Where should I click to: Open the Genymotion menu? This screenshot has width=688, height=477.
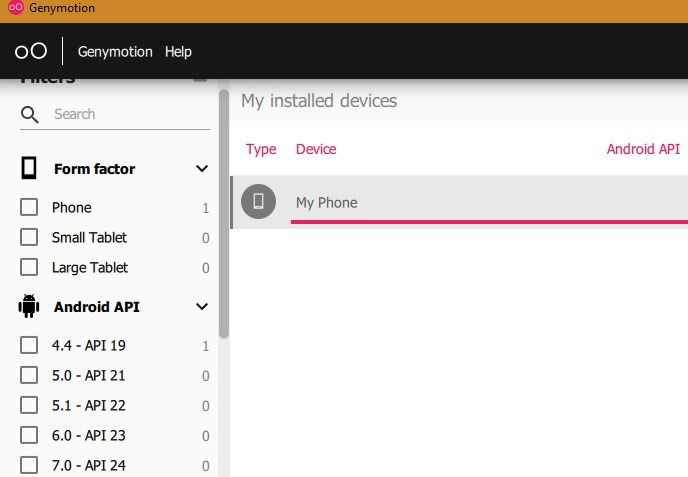115,52
